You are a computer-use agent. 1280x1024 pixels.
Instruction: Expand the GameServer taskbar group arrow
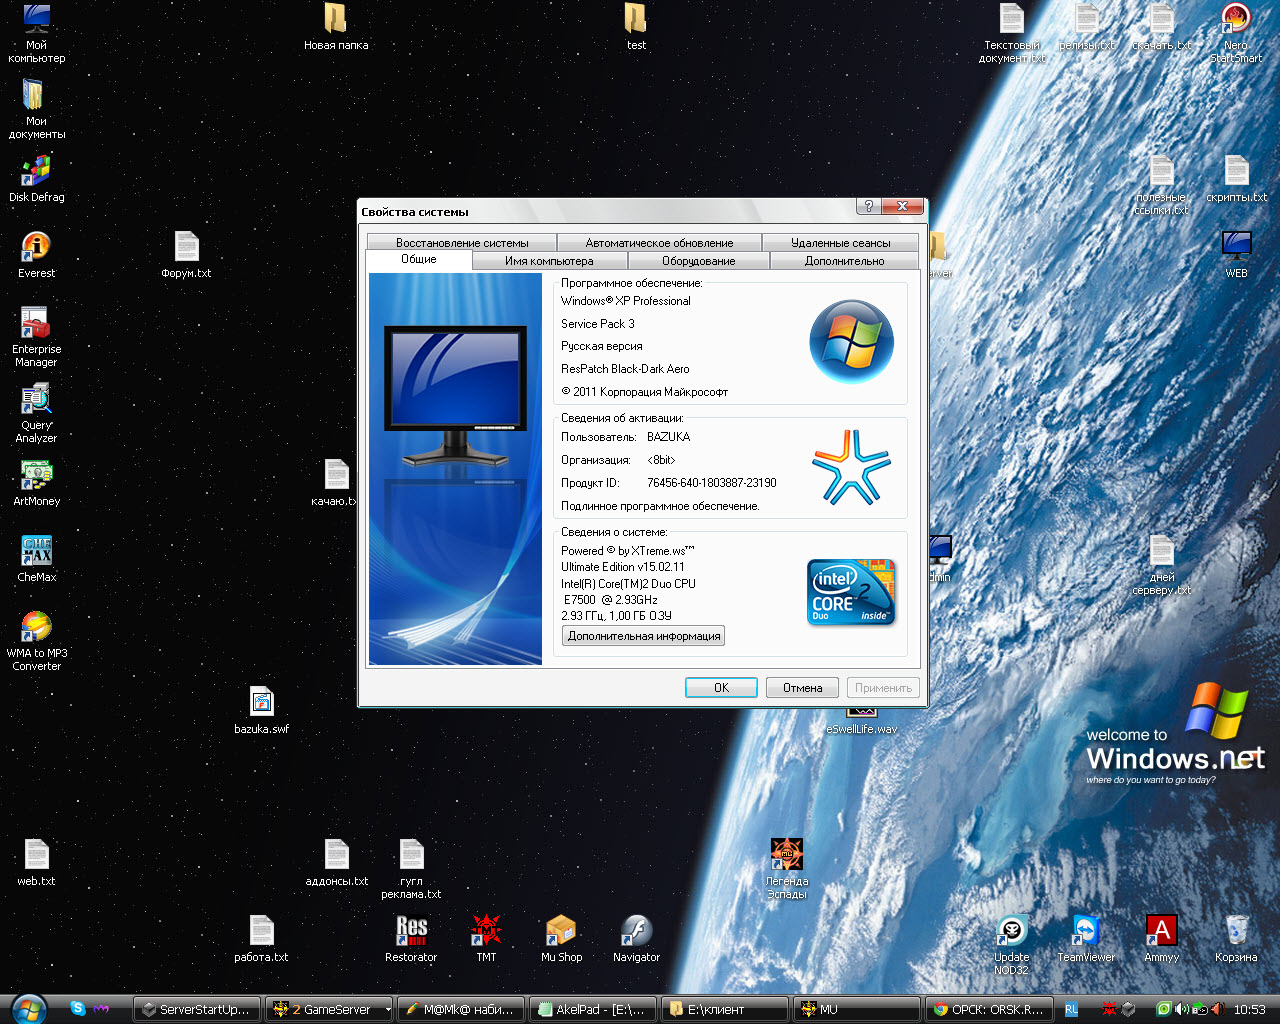coord(388,1010)
